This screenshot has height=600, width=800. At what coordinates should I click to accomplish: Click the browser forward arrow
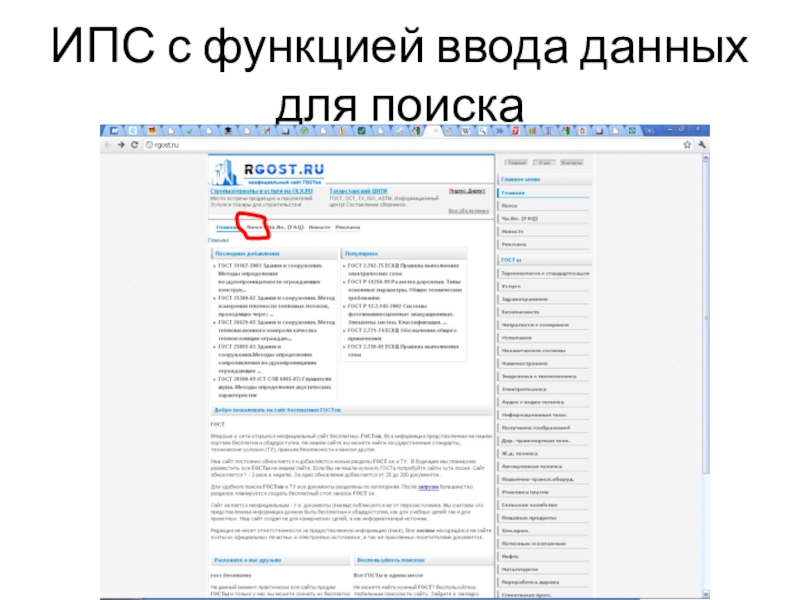(x=121, y=145)
